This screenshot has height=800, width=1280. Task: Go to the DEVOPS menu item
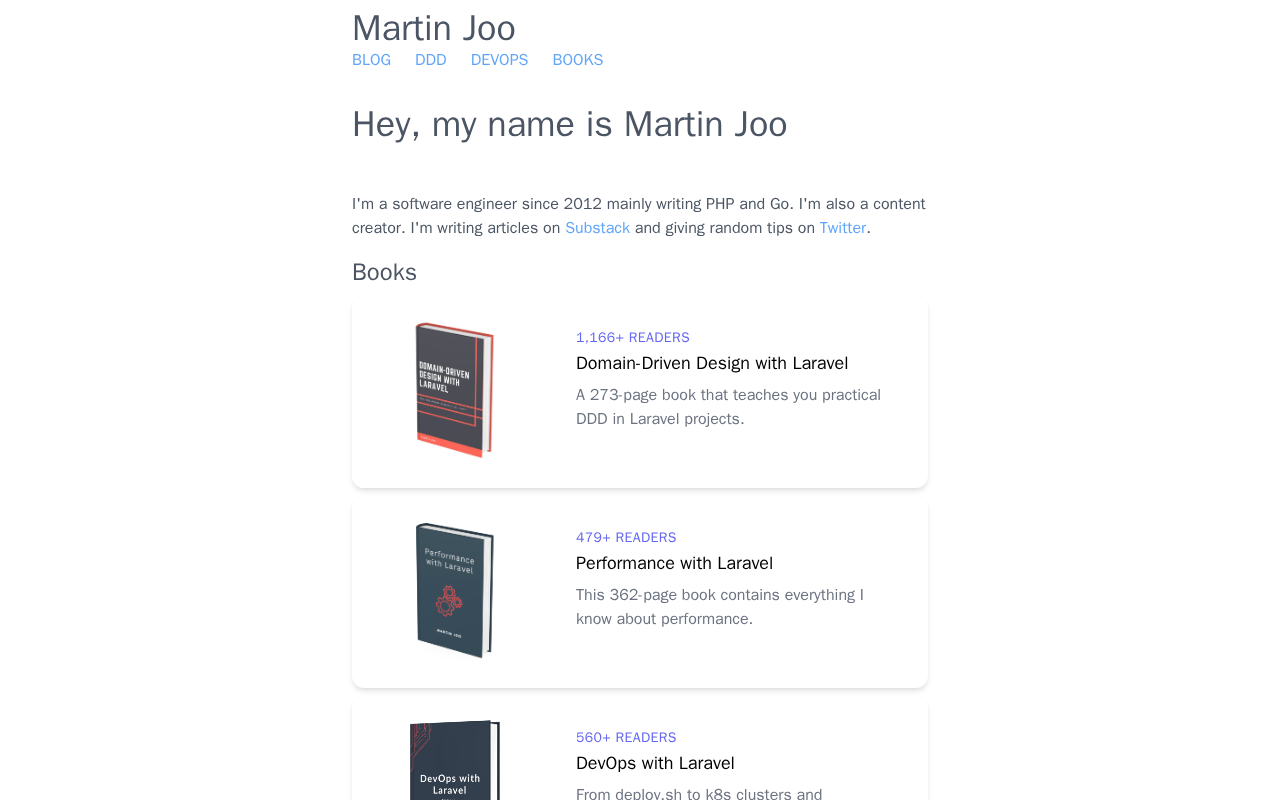pyautogui.click(x=499, y=60)
